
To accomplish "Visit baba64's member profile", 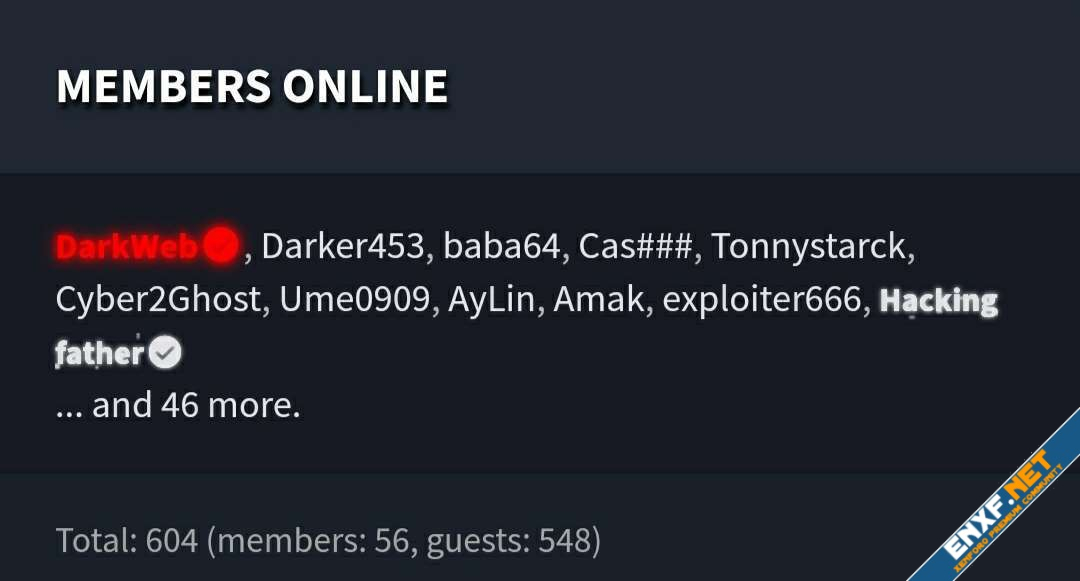I will coord(501,246).
